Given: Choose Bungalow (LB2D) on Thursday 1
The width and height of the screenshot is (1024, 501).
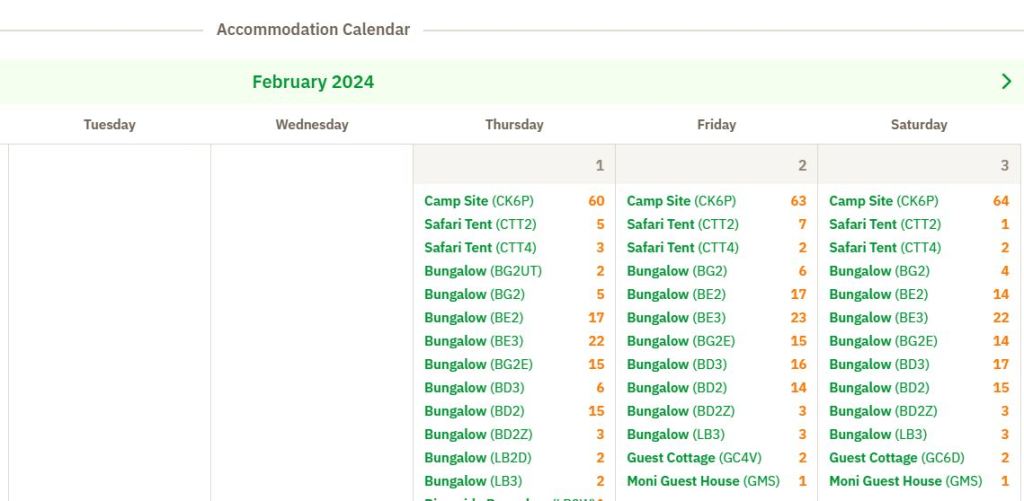Looking at the screenshot, I should tap(477, 458).
